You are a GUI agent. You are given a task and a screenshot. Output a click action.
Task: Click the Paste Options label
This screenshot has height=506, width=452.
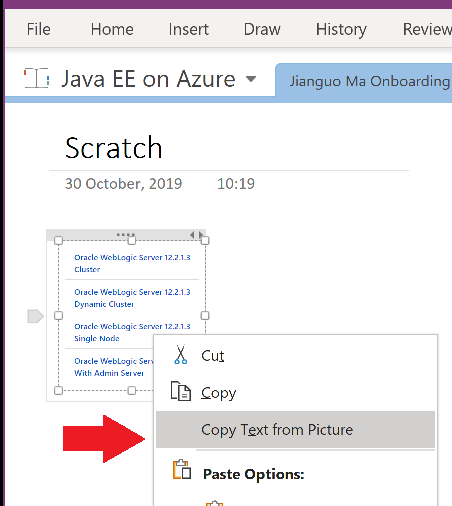[254, 474]
